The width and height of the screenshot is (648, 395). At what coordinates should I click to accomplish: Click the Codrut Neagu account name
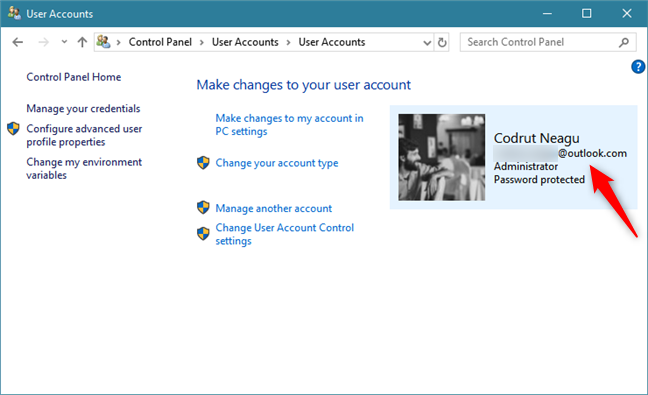(536, 138)
